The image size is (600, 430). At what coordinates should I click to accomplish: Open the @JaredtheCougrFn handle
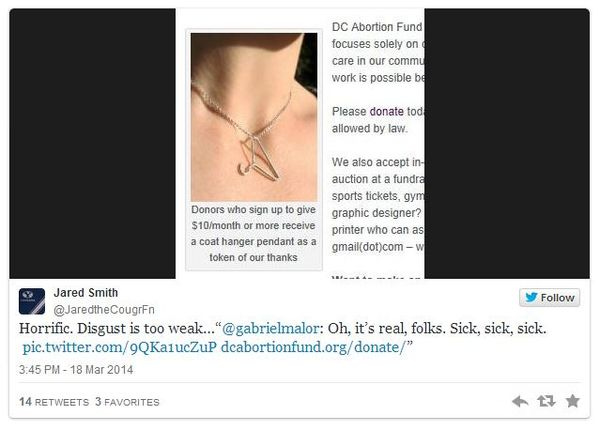pos(104,309)
